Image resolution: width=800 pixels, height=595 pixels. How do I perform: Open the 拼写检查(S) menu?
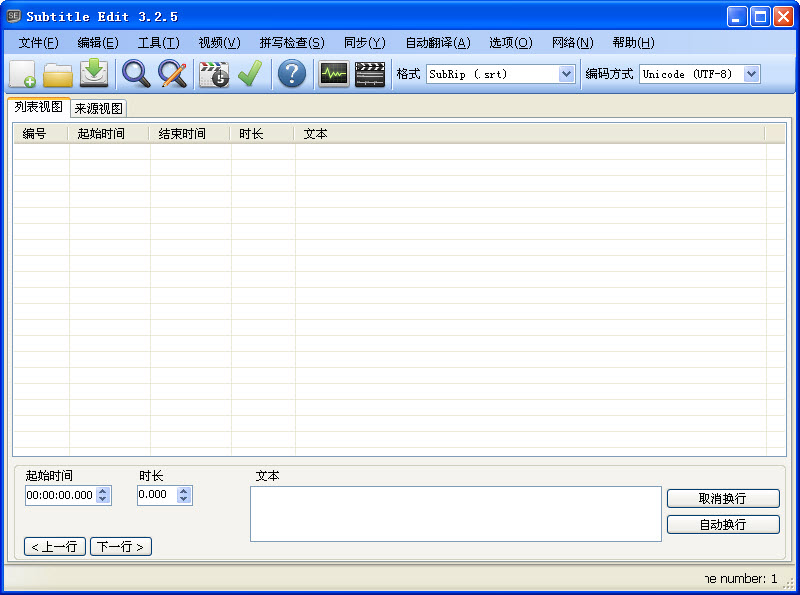(292, 43)
